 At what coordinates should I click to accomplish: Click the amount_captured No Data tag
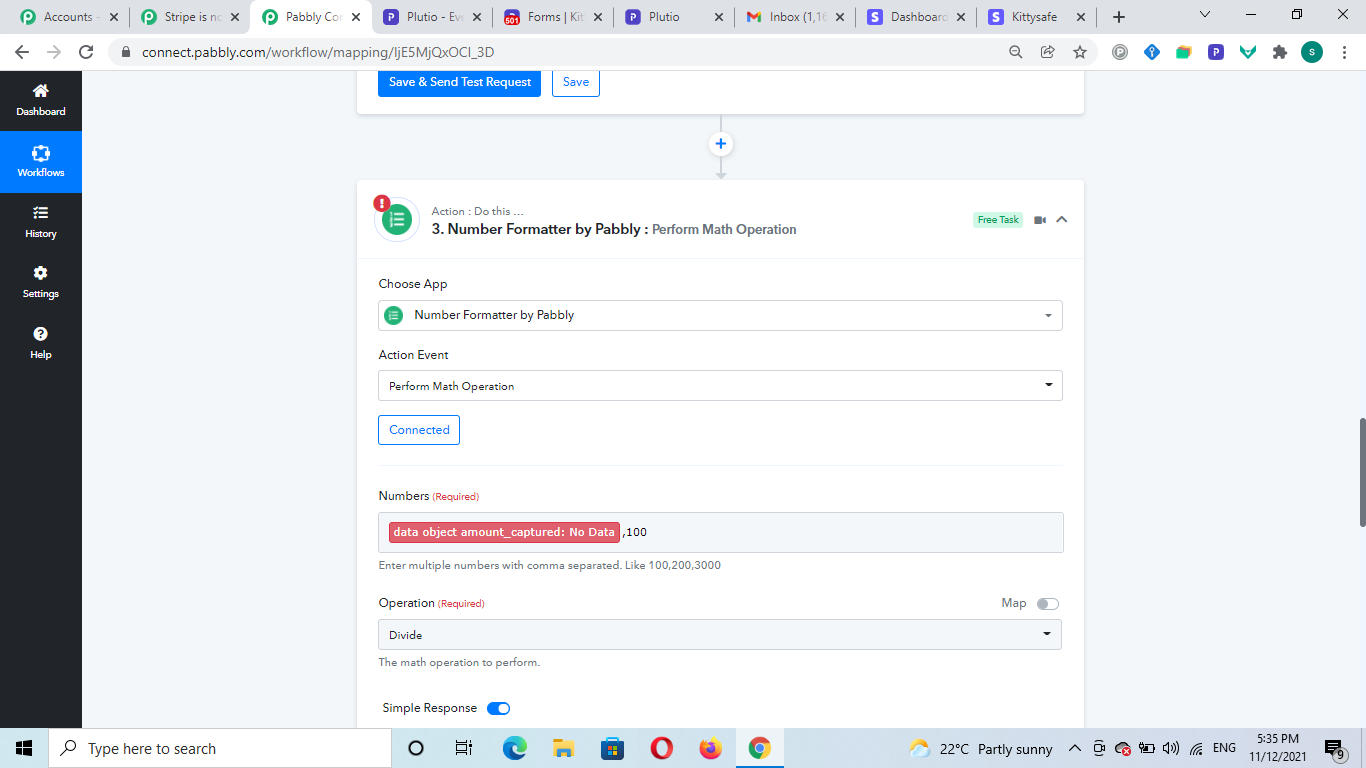pyautogui.click(x=504, y=532)
